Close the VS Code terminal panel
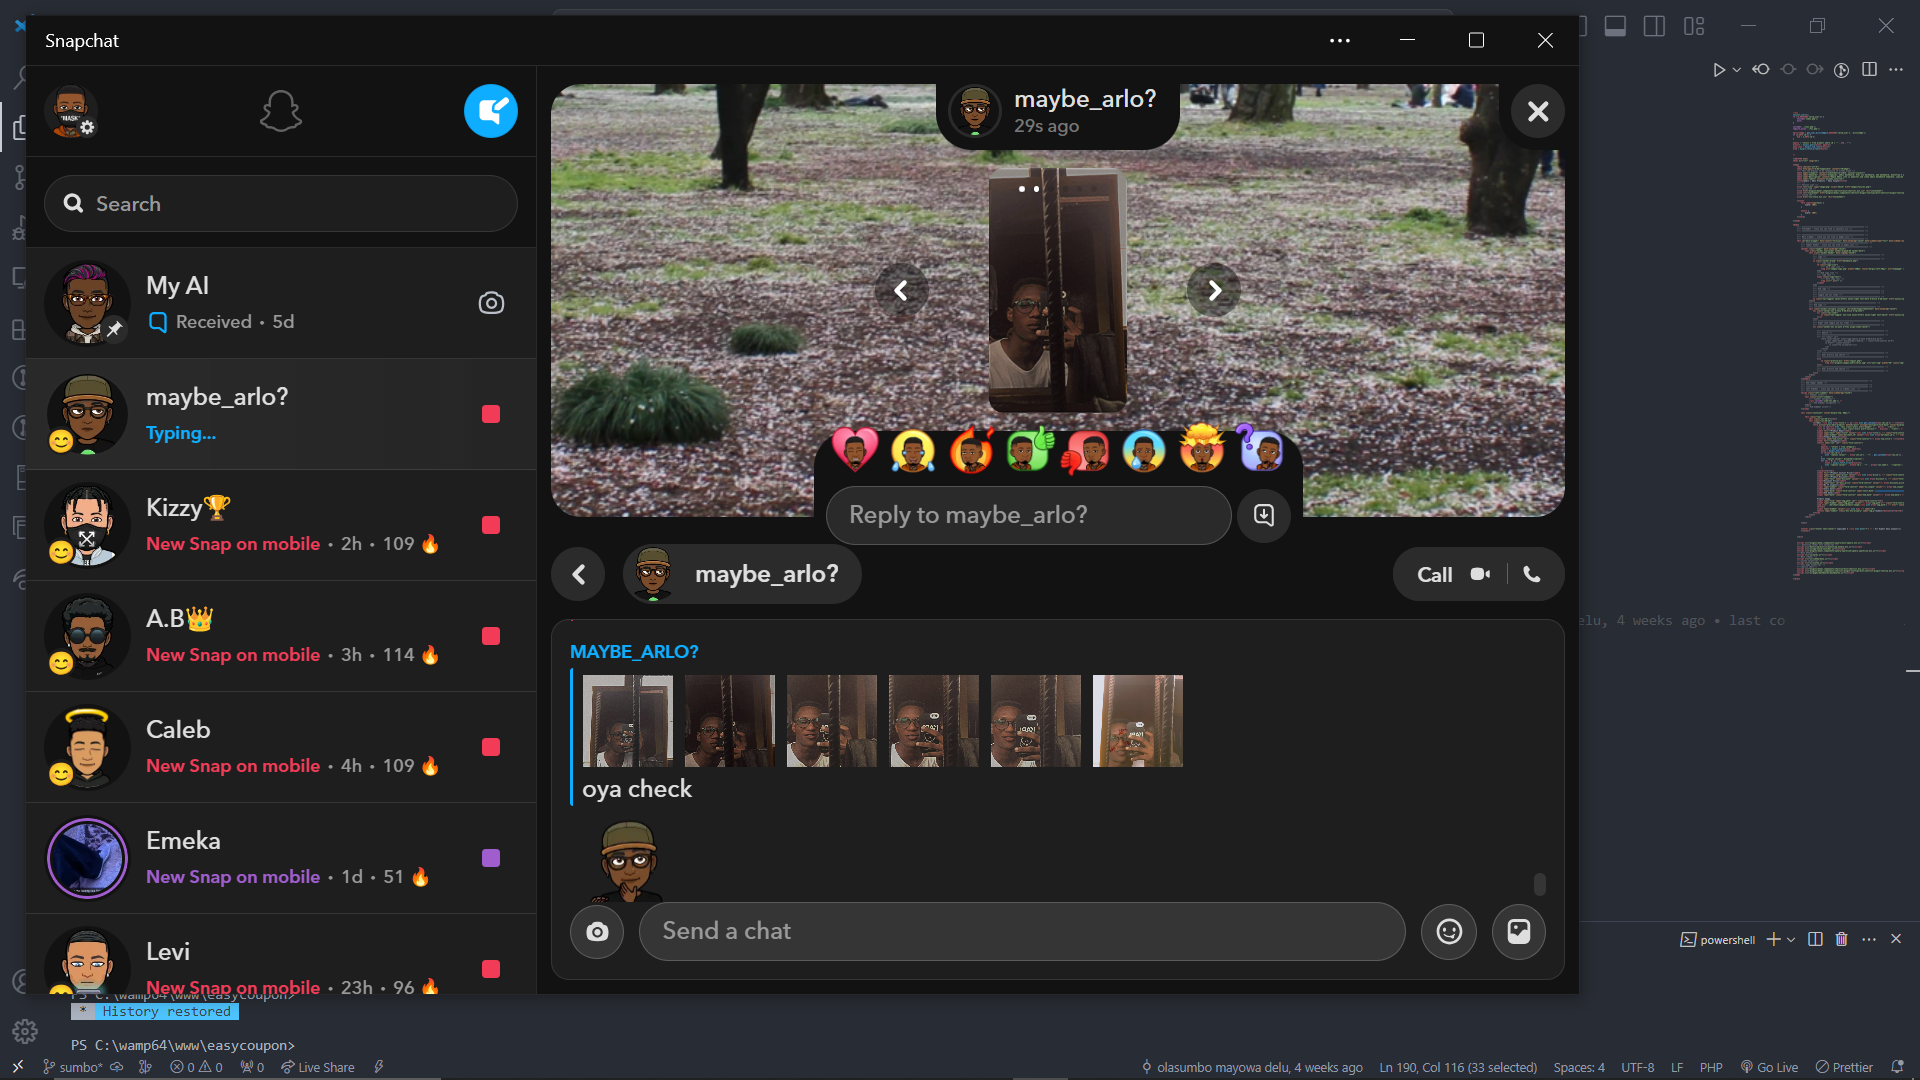 point(1896,939)
